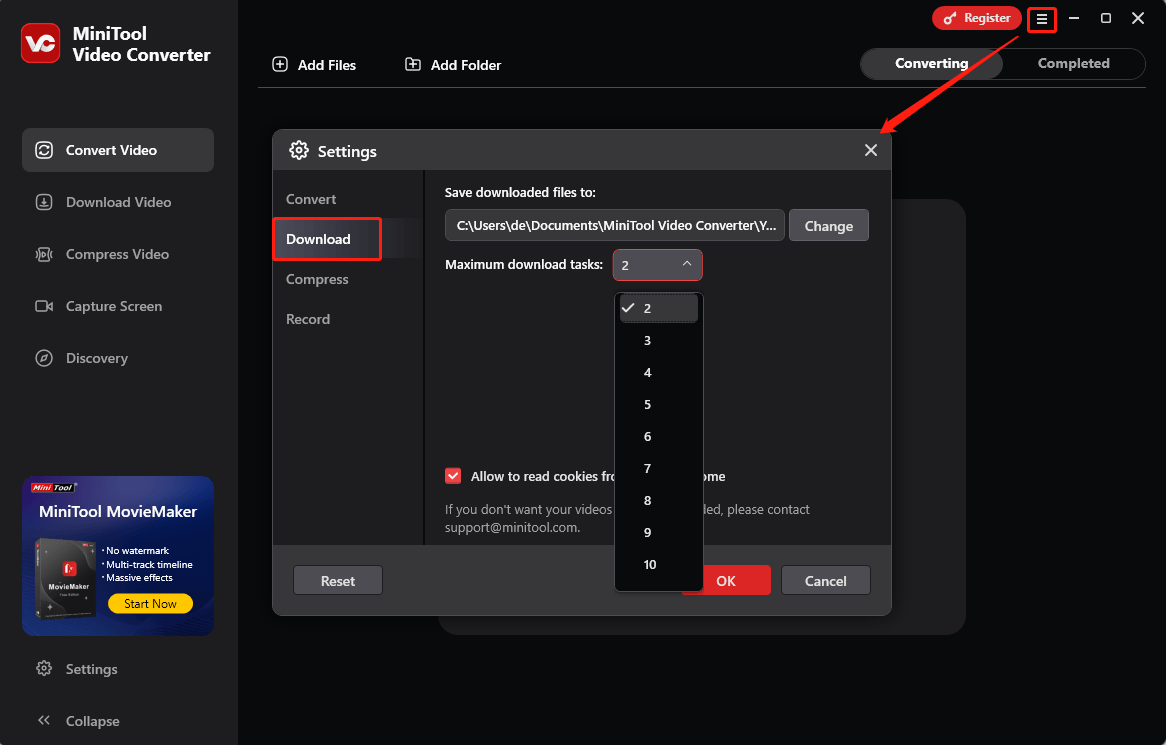
Task: Select 6 in the tasks dropdown list
Action: point(659,436)
